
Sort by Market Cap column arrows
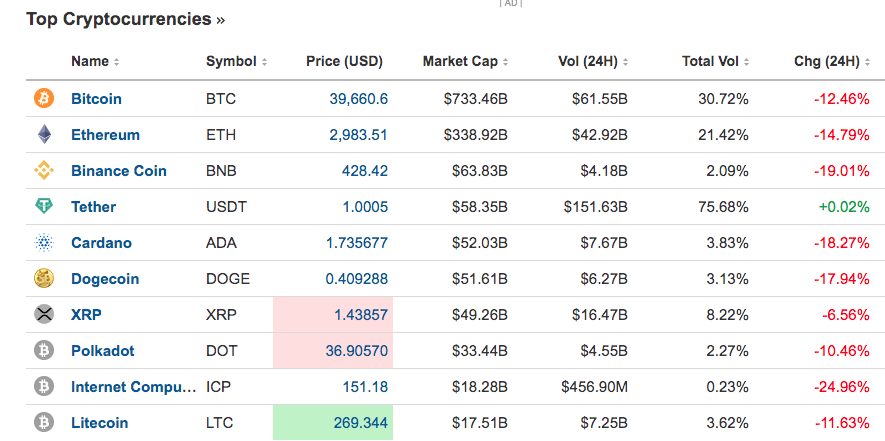coord(505,62)
